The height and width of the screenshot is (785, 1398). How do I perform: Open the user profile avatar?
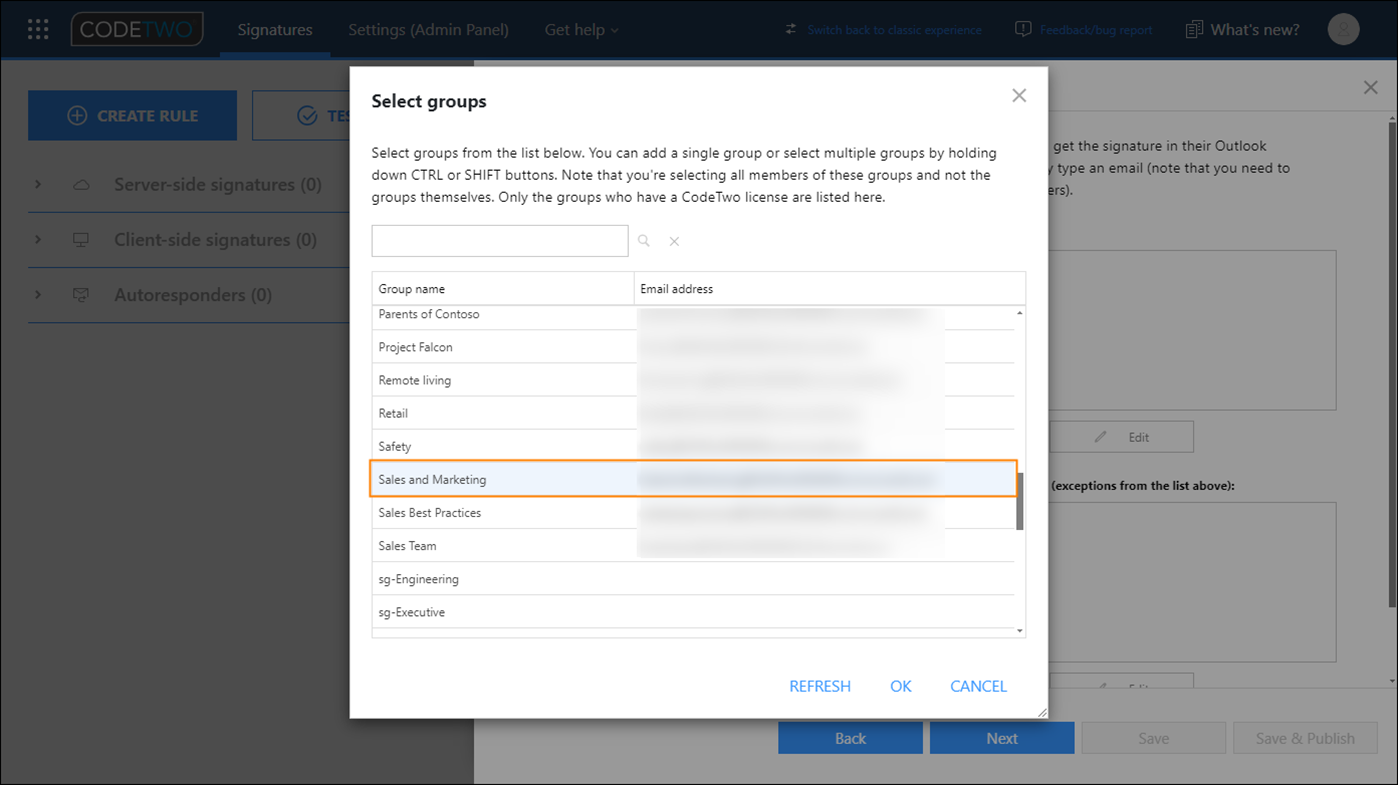[1343, 29]
